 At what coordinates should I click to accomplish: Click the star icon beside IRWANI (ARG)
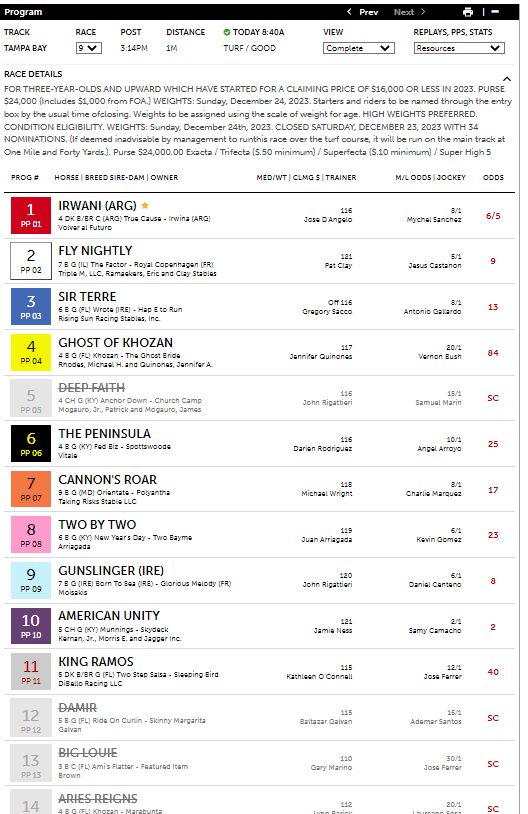[145, 206]
